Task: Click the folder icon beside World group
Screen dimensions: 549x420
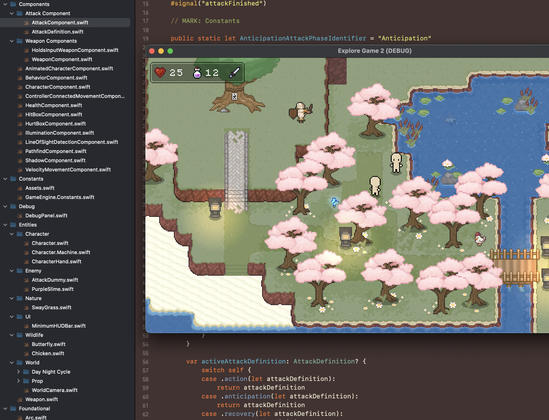Action: 20,363
